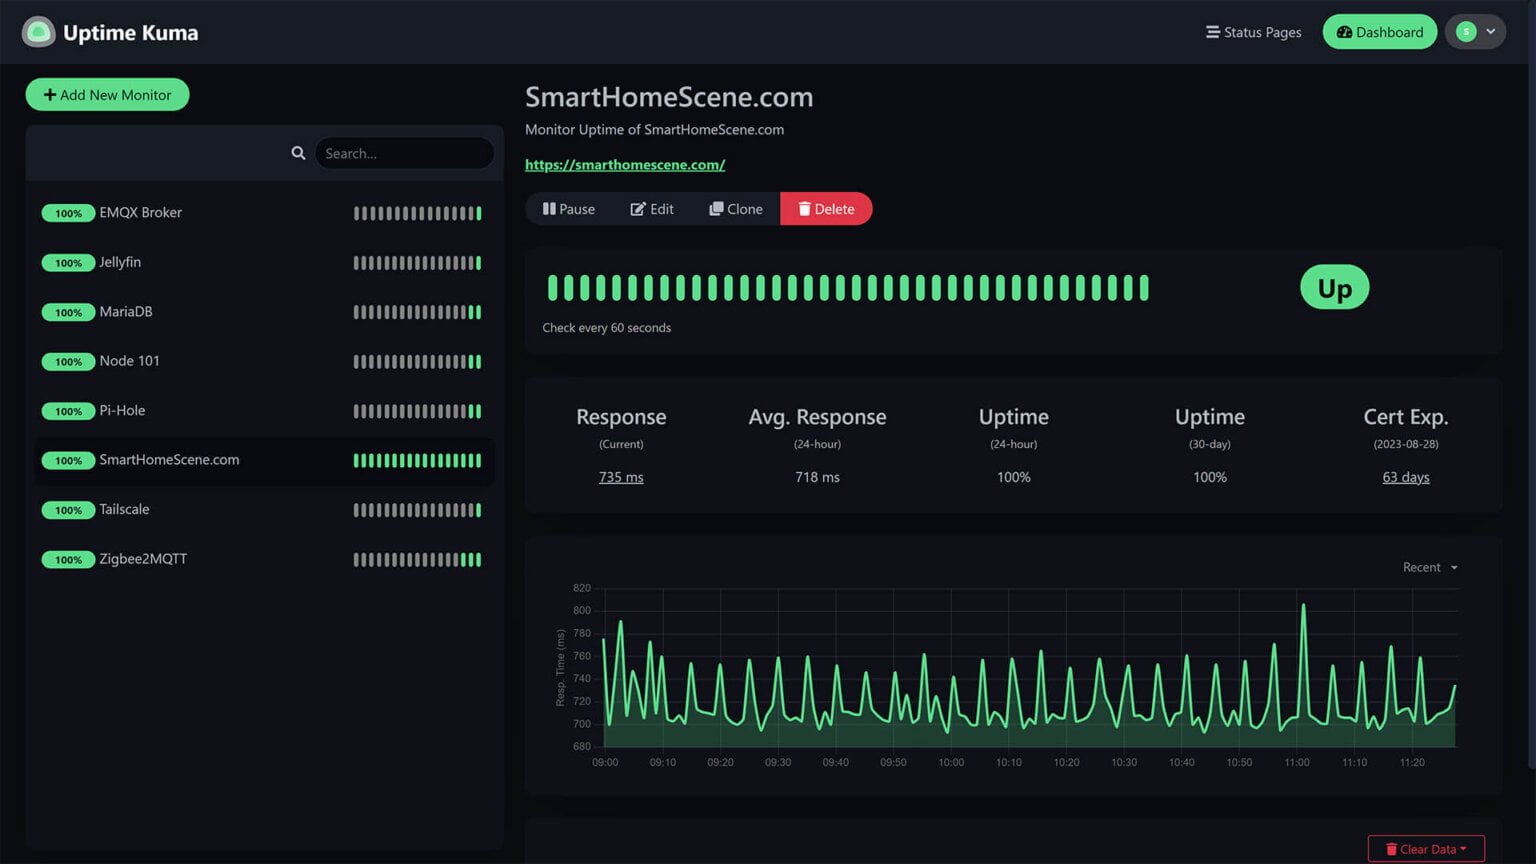The image size is (1536, 864).
Task: Open the Dashboard view
Action: tap(1379, 32)
